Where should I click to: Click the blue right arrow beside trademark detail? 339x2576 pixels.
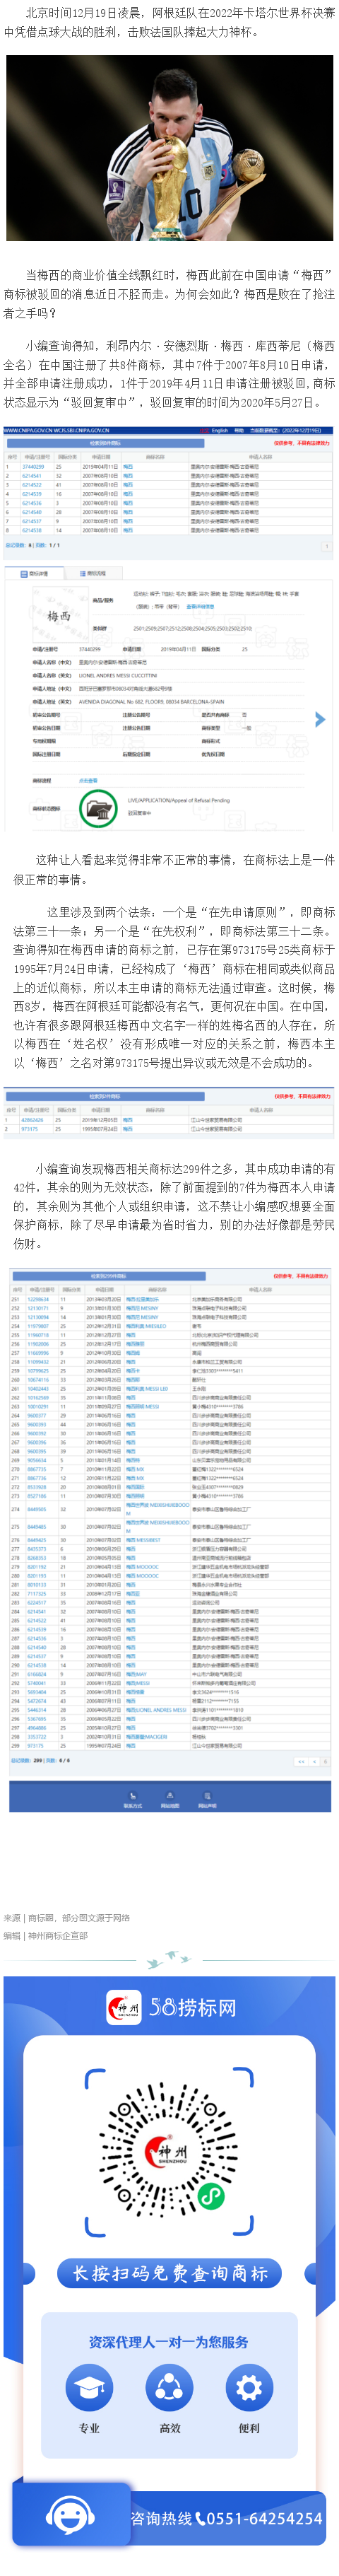(320, 719)
